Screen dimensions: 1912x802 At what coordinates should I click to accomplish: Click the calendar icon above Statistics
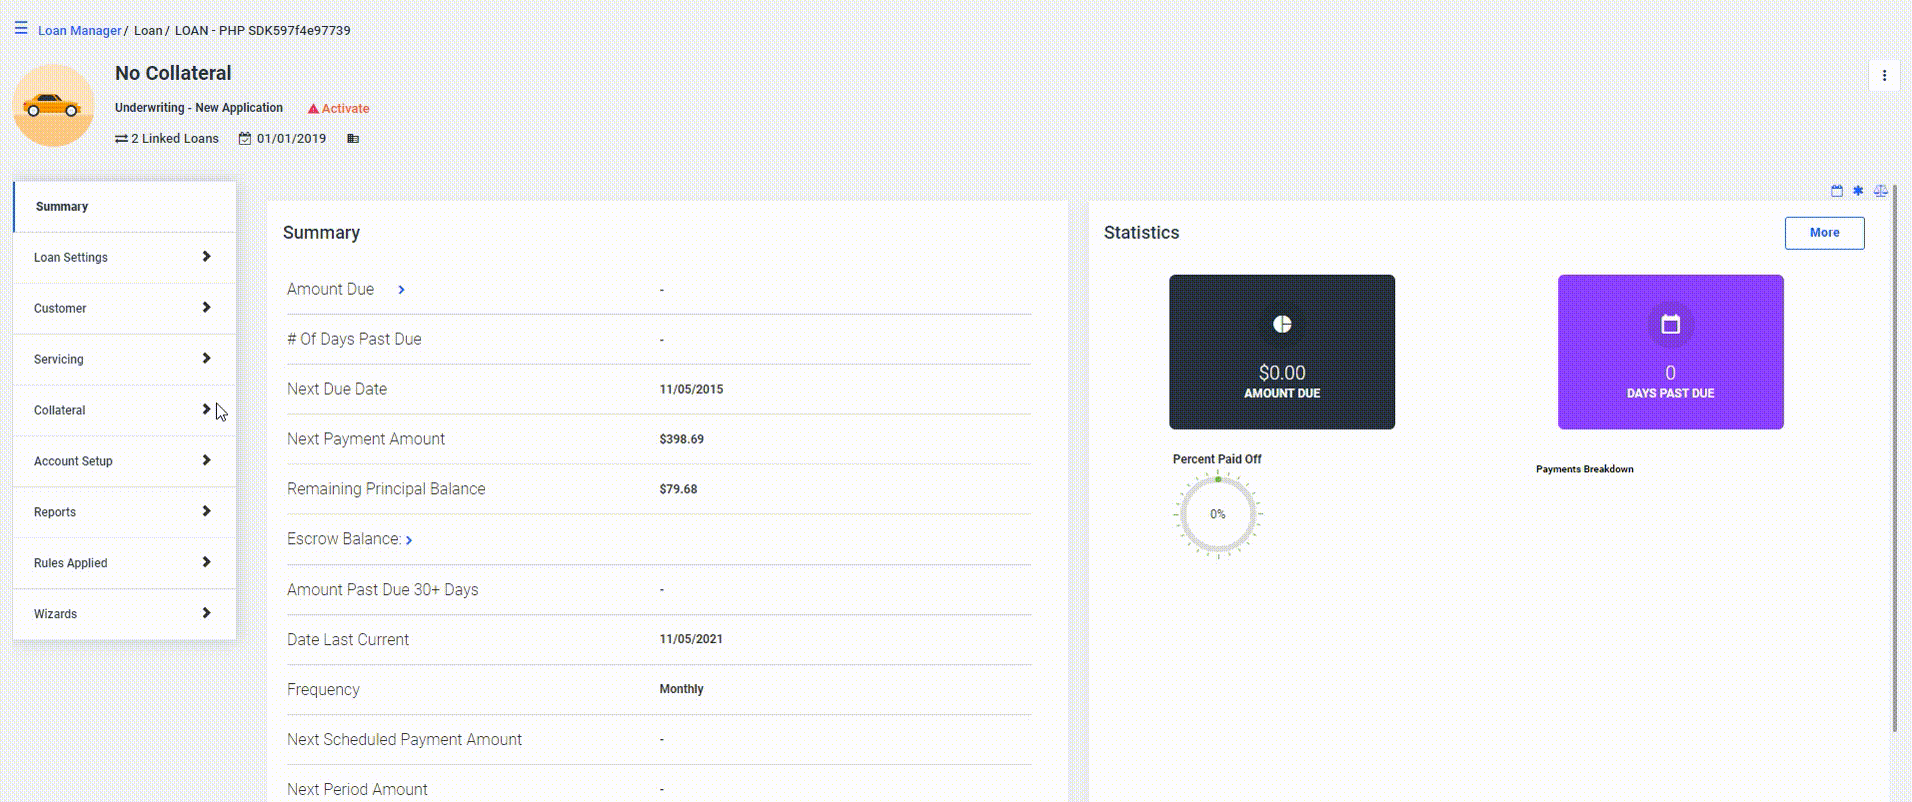pyautogui.click(x=1836, y=191)
